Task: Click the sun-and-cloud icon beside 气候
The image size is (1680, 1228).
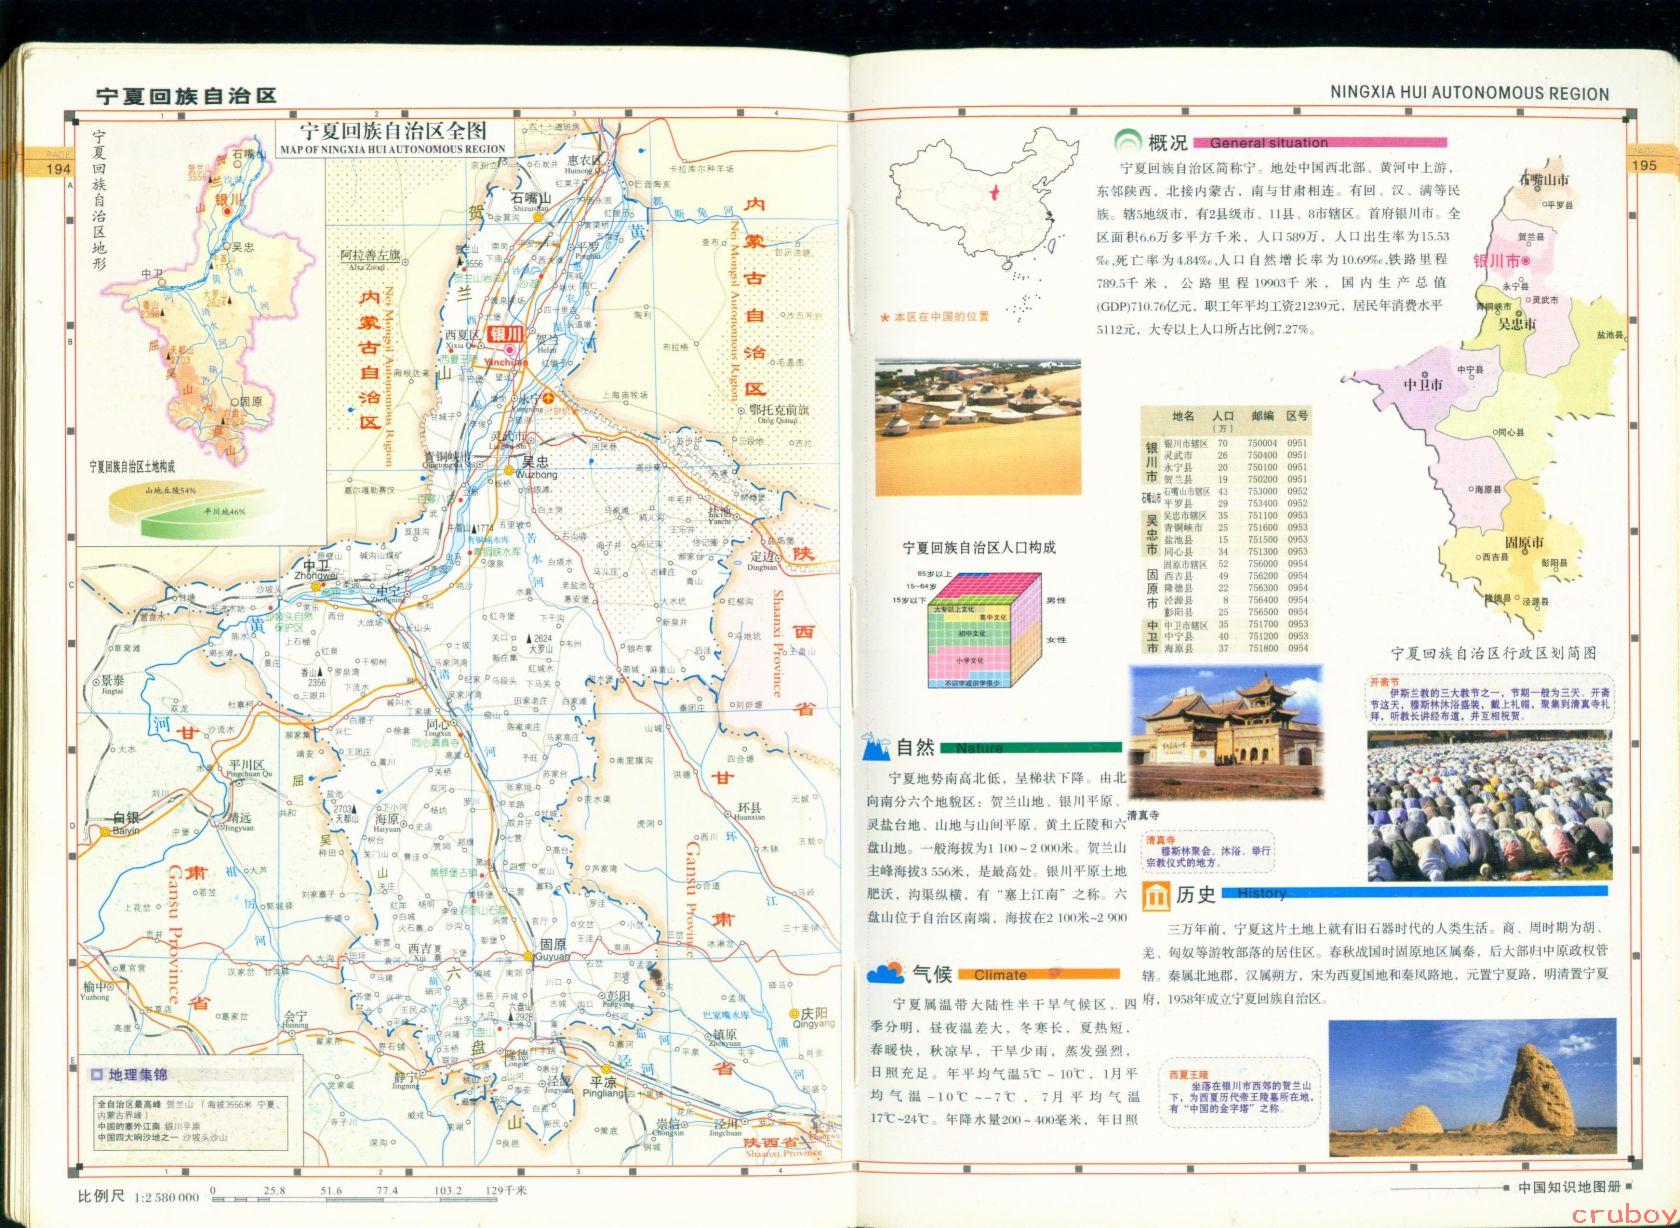Action: click(x=886, y=971)
